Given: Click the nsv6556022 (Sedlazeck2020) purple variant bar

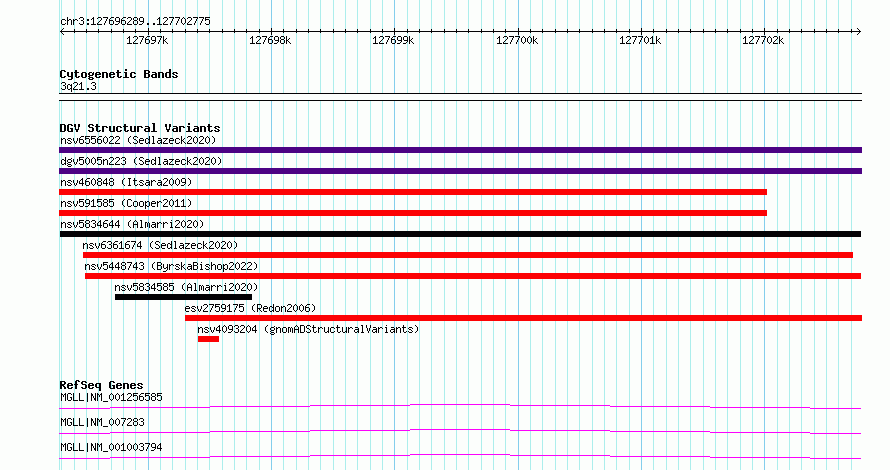Looking at the screenshot, I should [460, 150].
